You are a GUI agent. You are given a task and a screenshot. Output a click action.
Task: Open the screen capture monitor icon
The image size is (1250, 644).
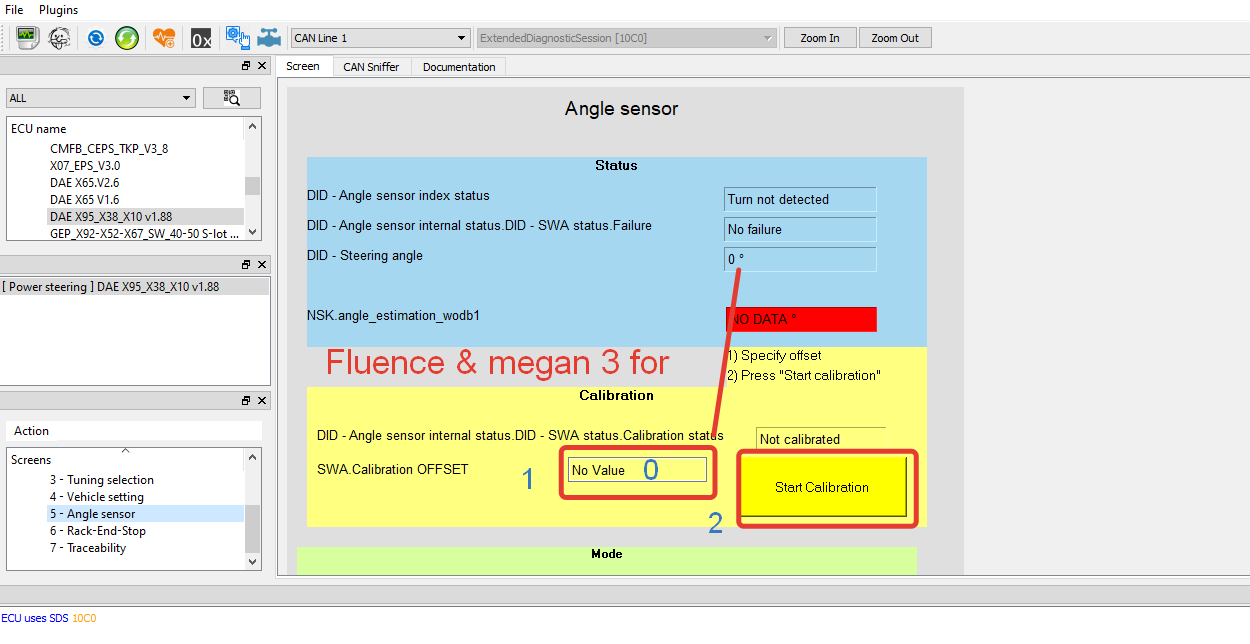[x=27, y=37]
